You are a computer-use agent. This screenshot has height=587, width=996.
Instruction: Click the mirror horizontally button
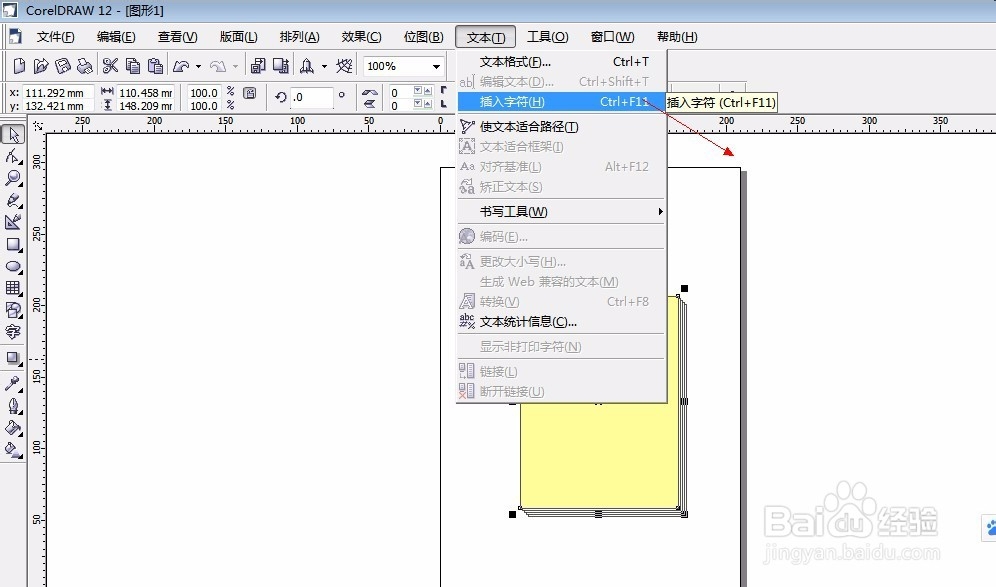369,92
